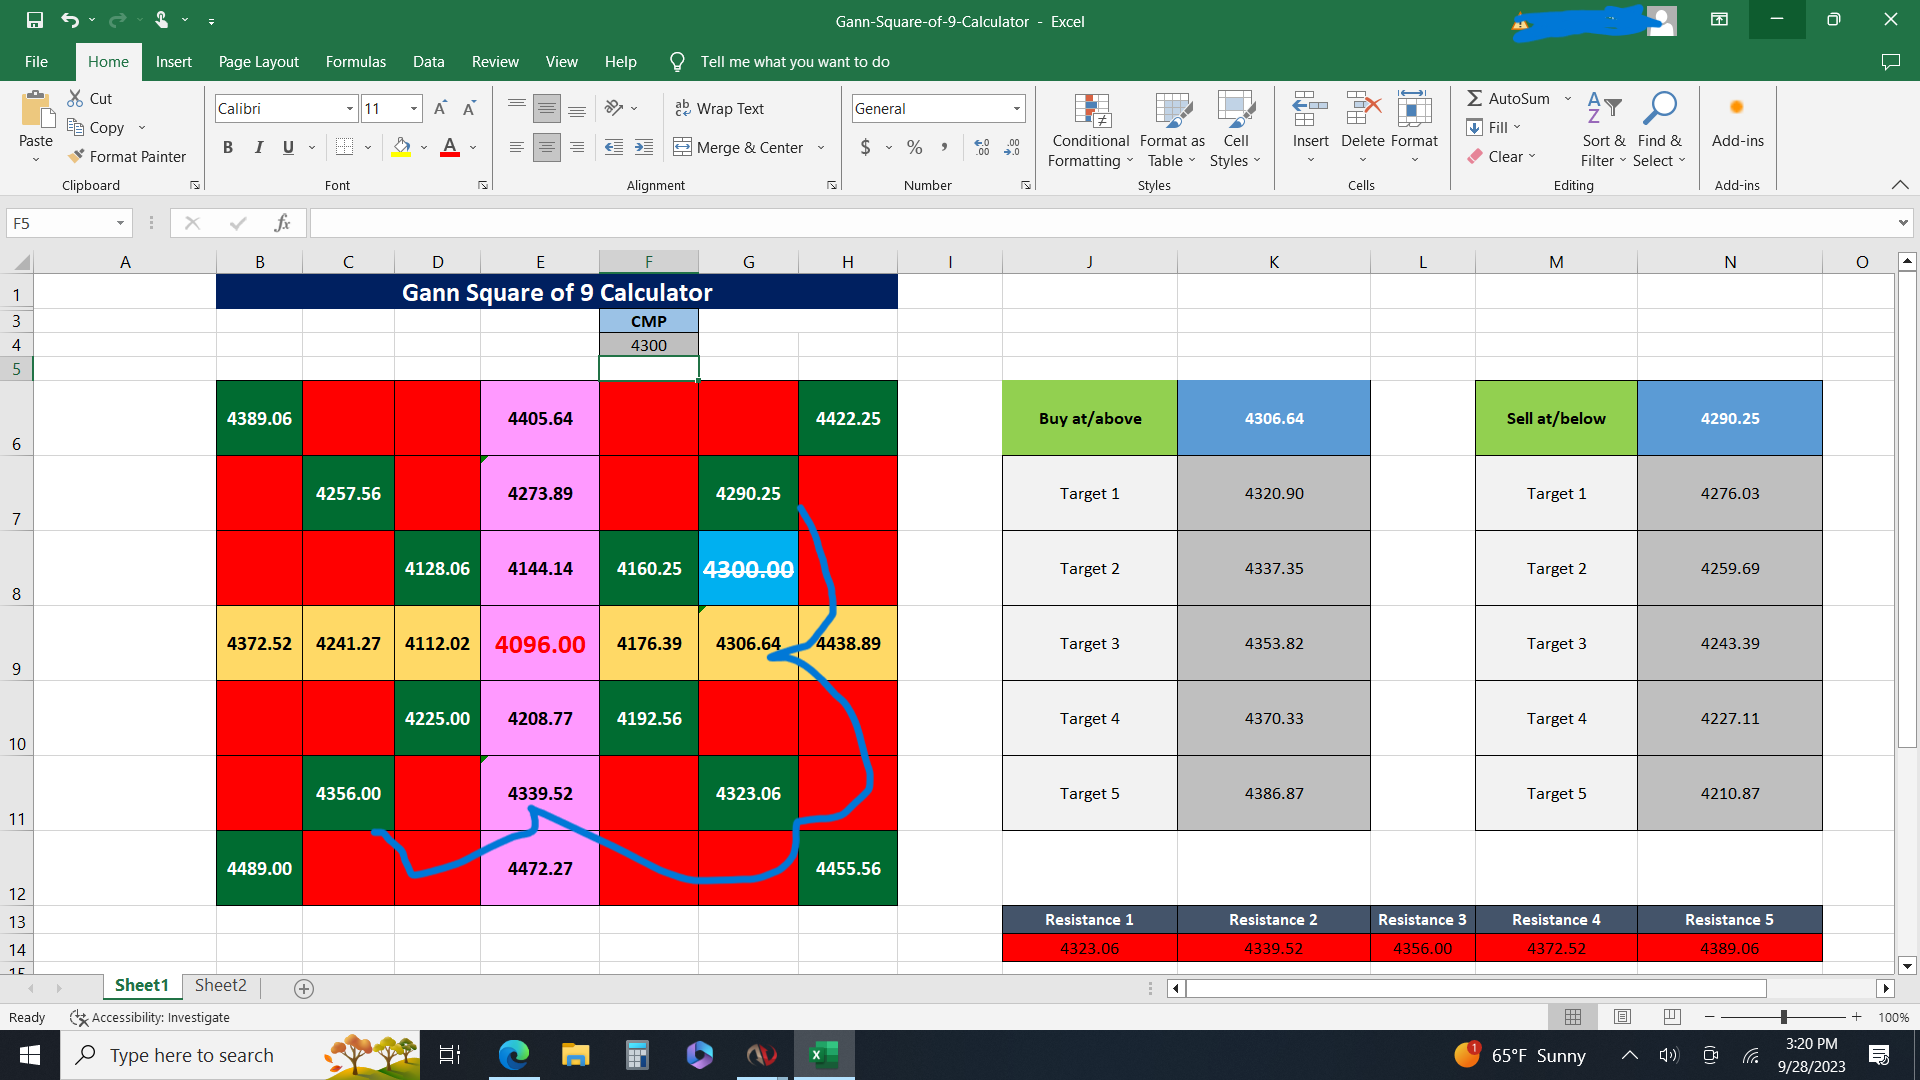Click Merge & Center button
The image size is (1920, 1080).
point(739,147)
